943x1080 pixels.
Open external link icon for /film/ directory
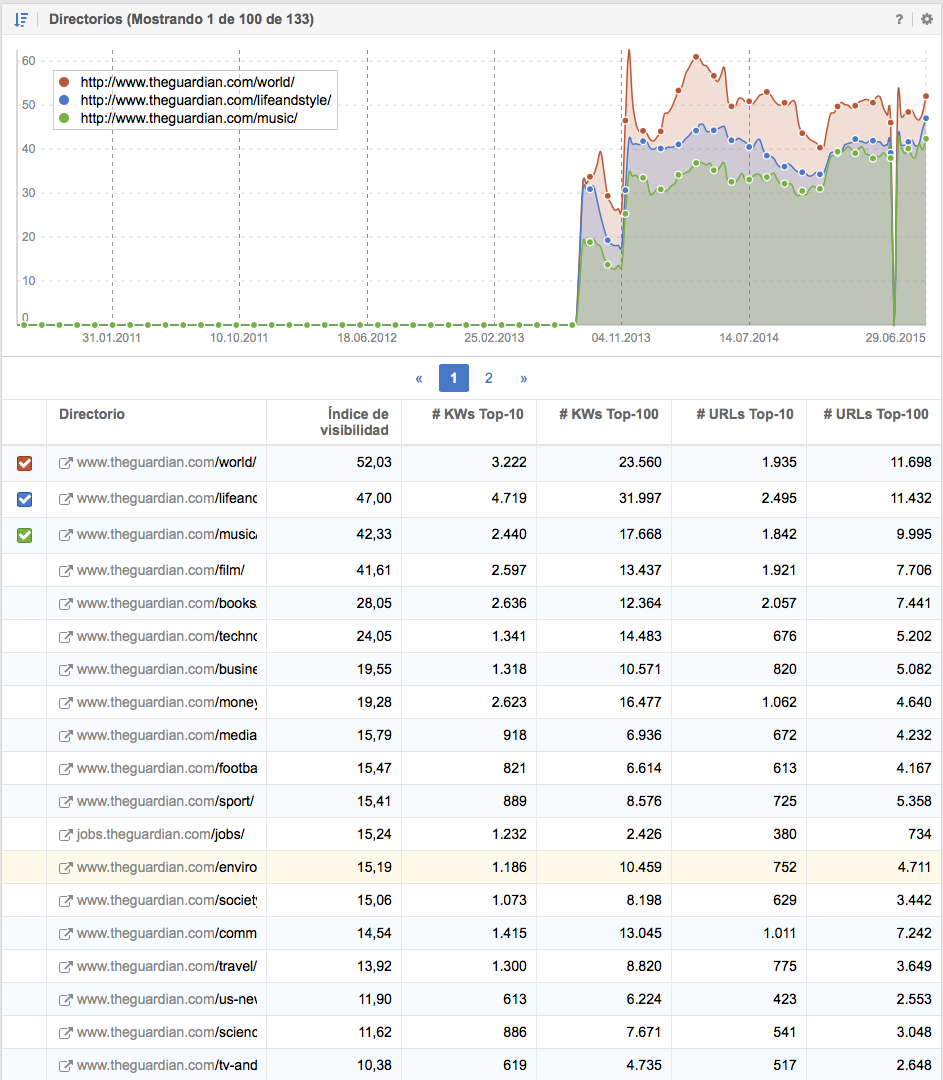pos(66,571)
